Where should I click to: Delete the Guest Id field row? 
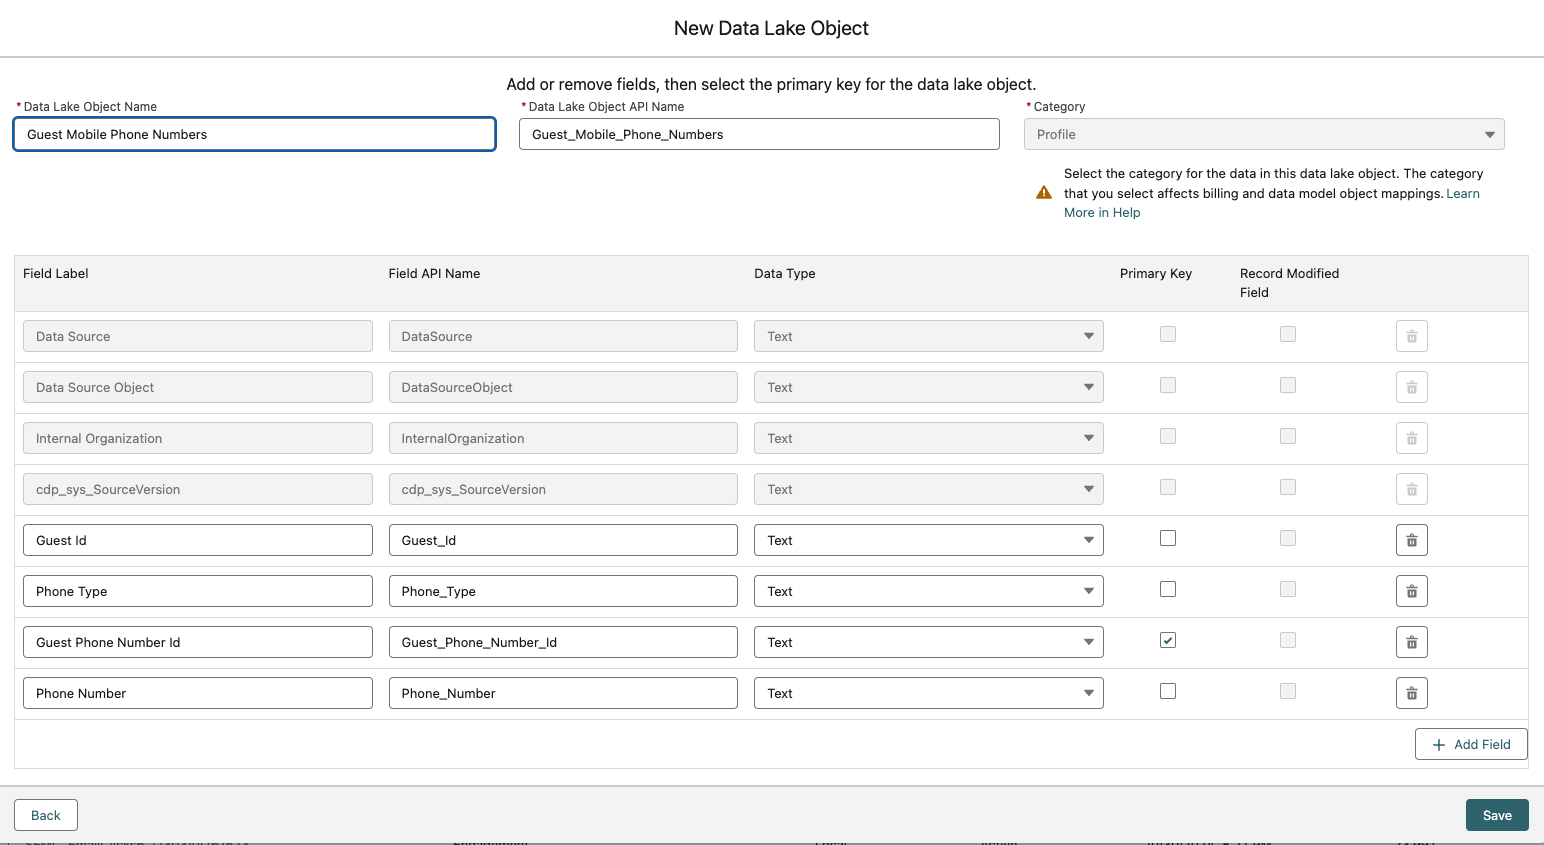1411,540
